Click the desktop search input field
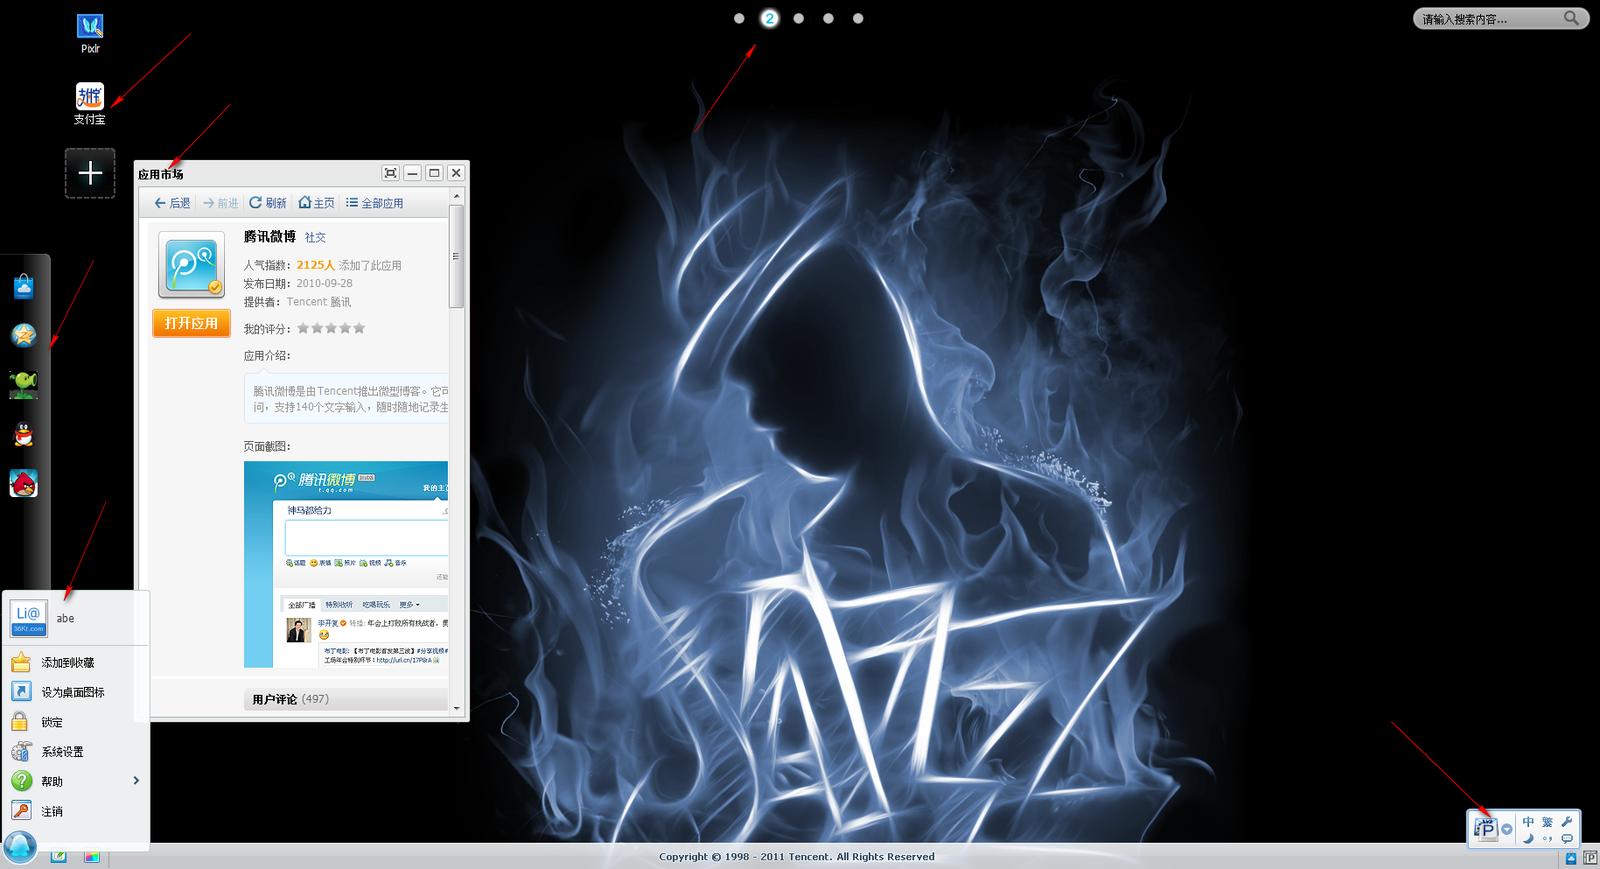The image size is (1600, 869). pos(1488,19)
